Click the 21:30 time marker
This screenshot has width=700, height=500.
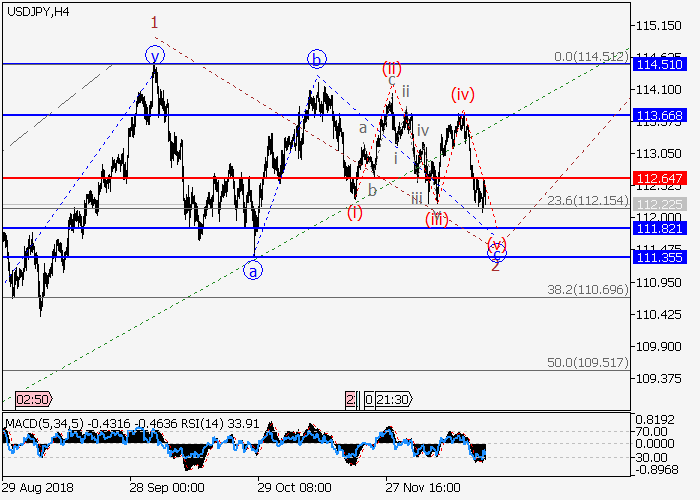(x=388, y=398)
